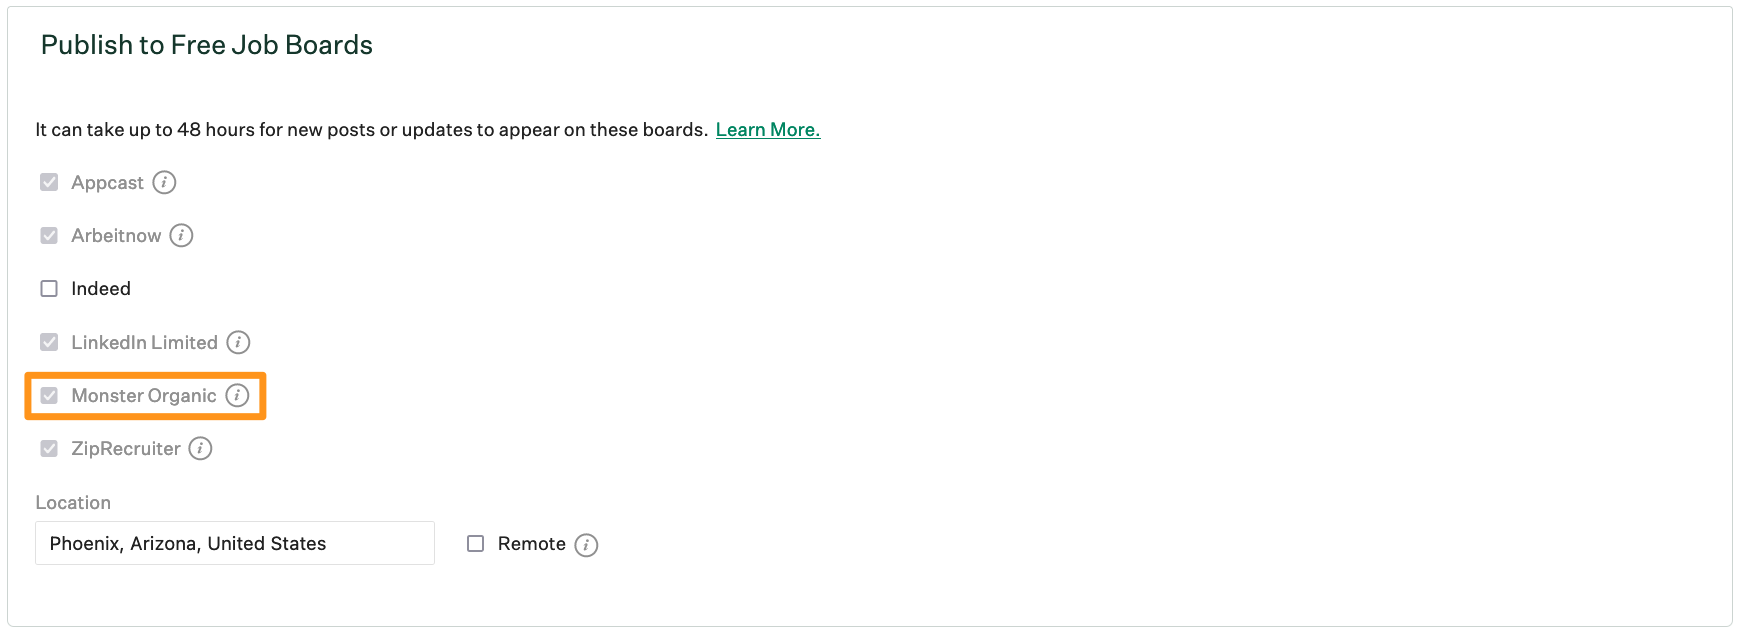Screen dimensions: 1738x632
Task: Select the Indeed board label
Action: pos(100,288)
